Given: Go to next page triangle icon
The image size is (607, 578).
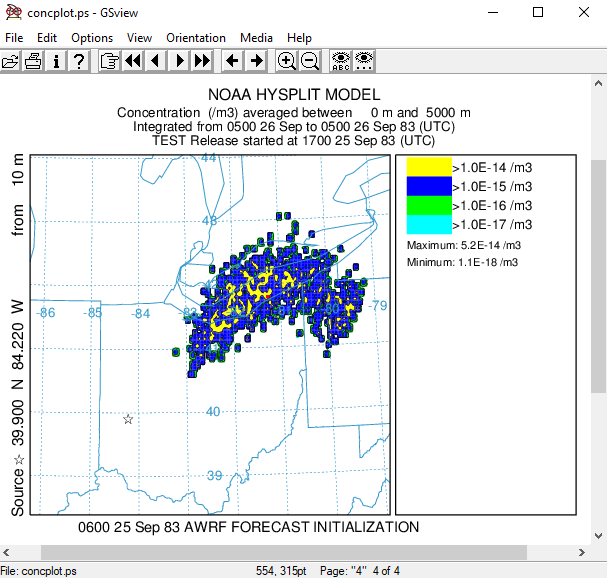Looking at the screenshot, I should tap(179, 61).
